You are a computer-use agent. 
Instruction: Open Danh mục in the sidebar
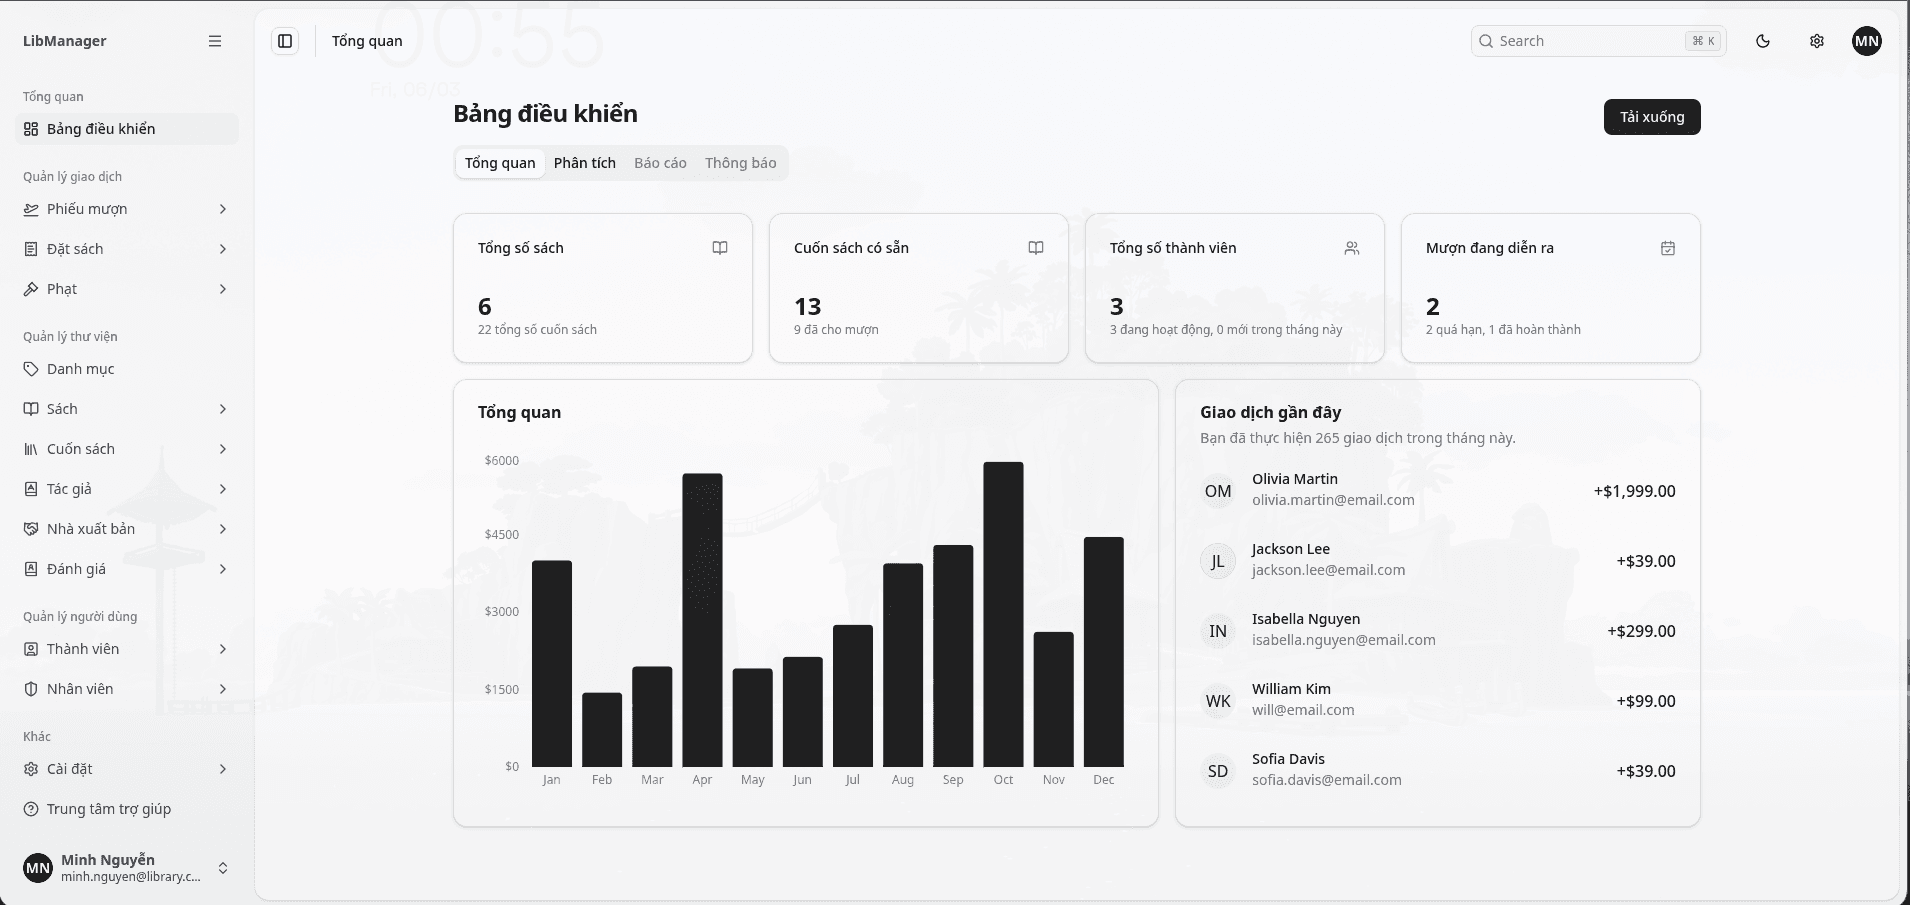[127, 369]
